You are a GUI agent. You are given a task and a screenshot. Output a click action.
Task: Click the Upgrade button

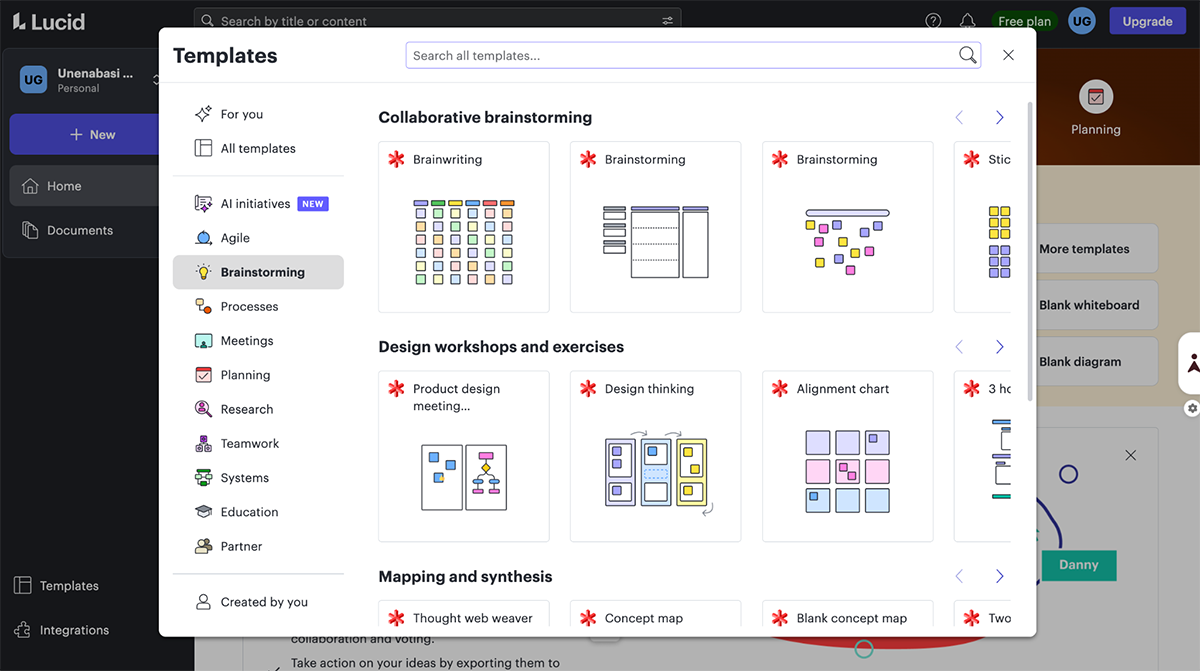tap(1147, 20)
